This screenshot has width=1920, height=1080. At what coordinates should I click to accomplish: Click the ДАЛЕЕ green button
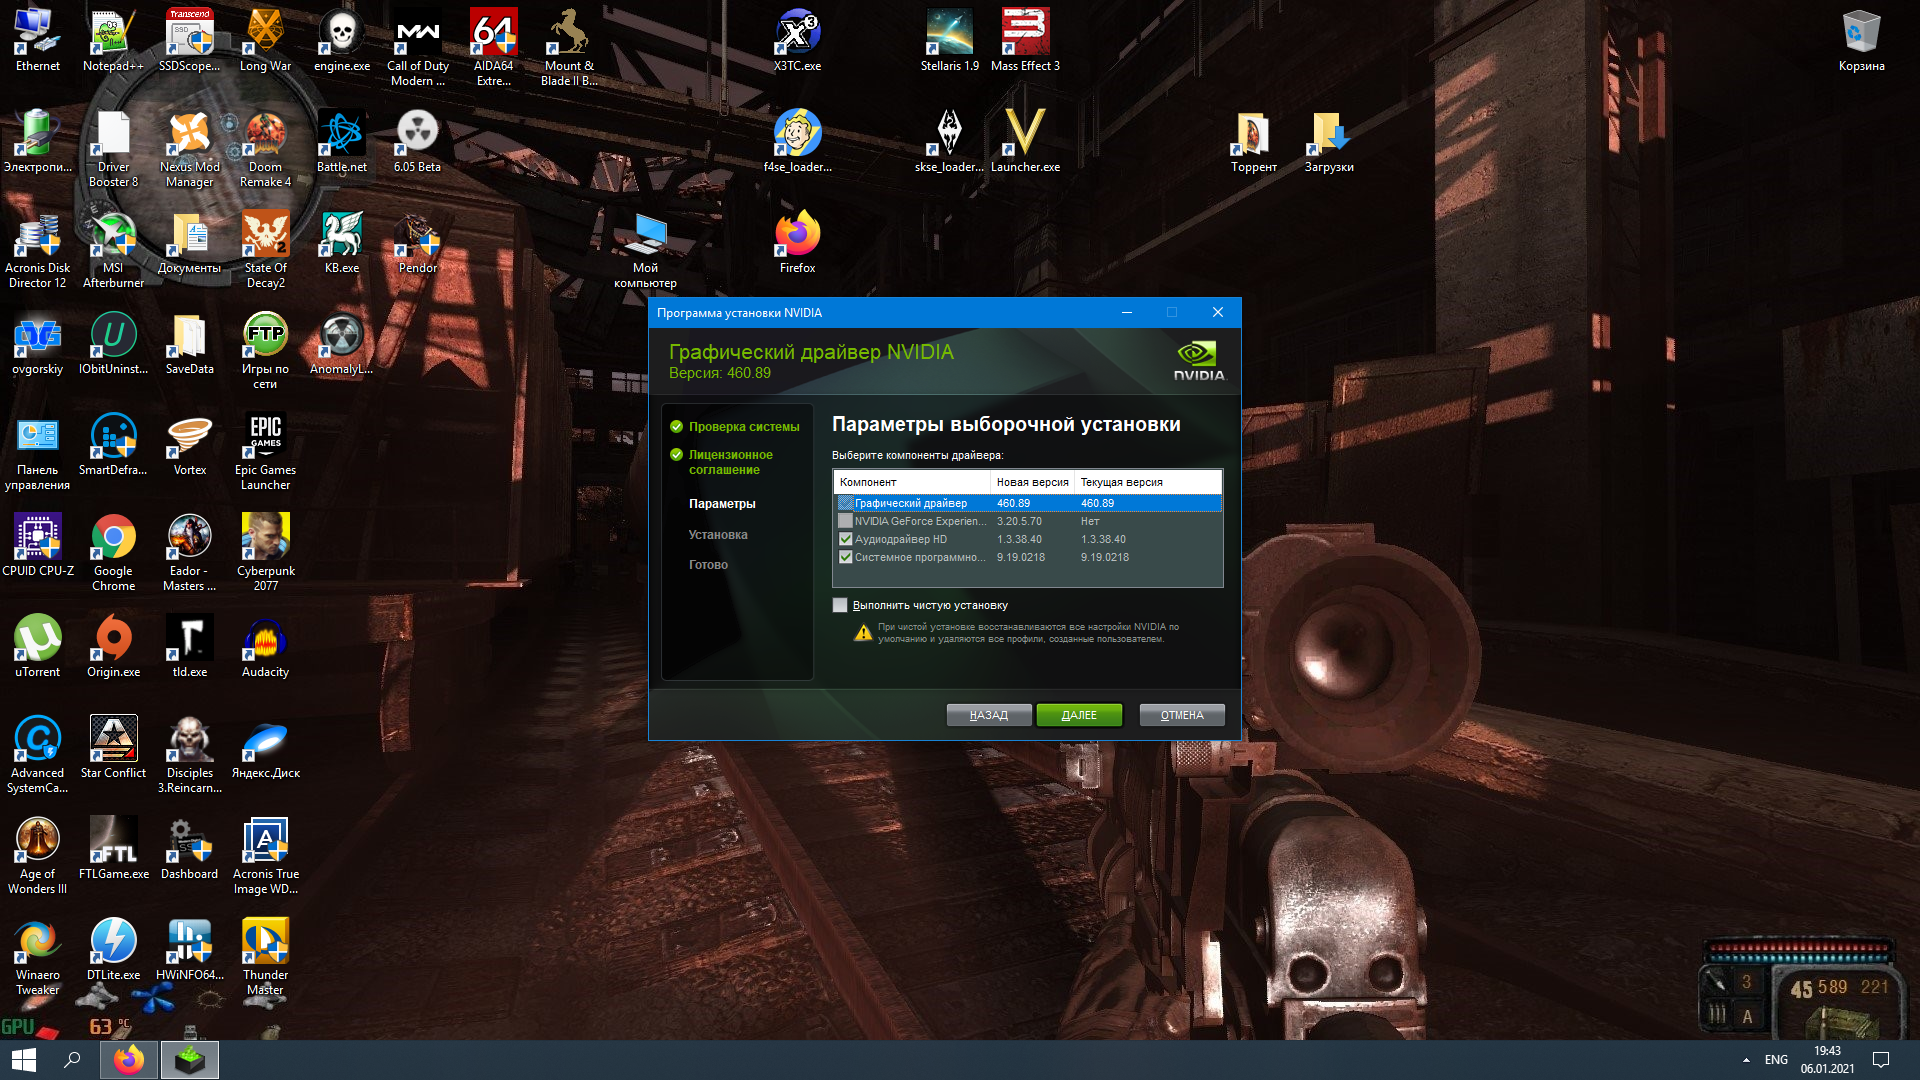click(x=1079, y=715)
